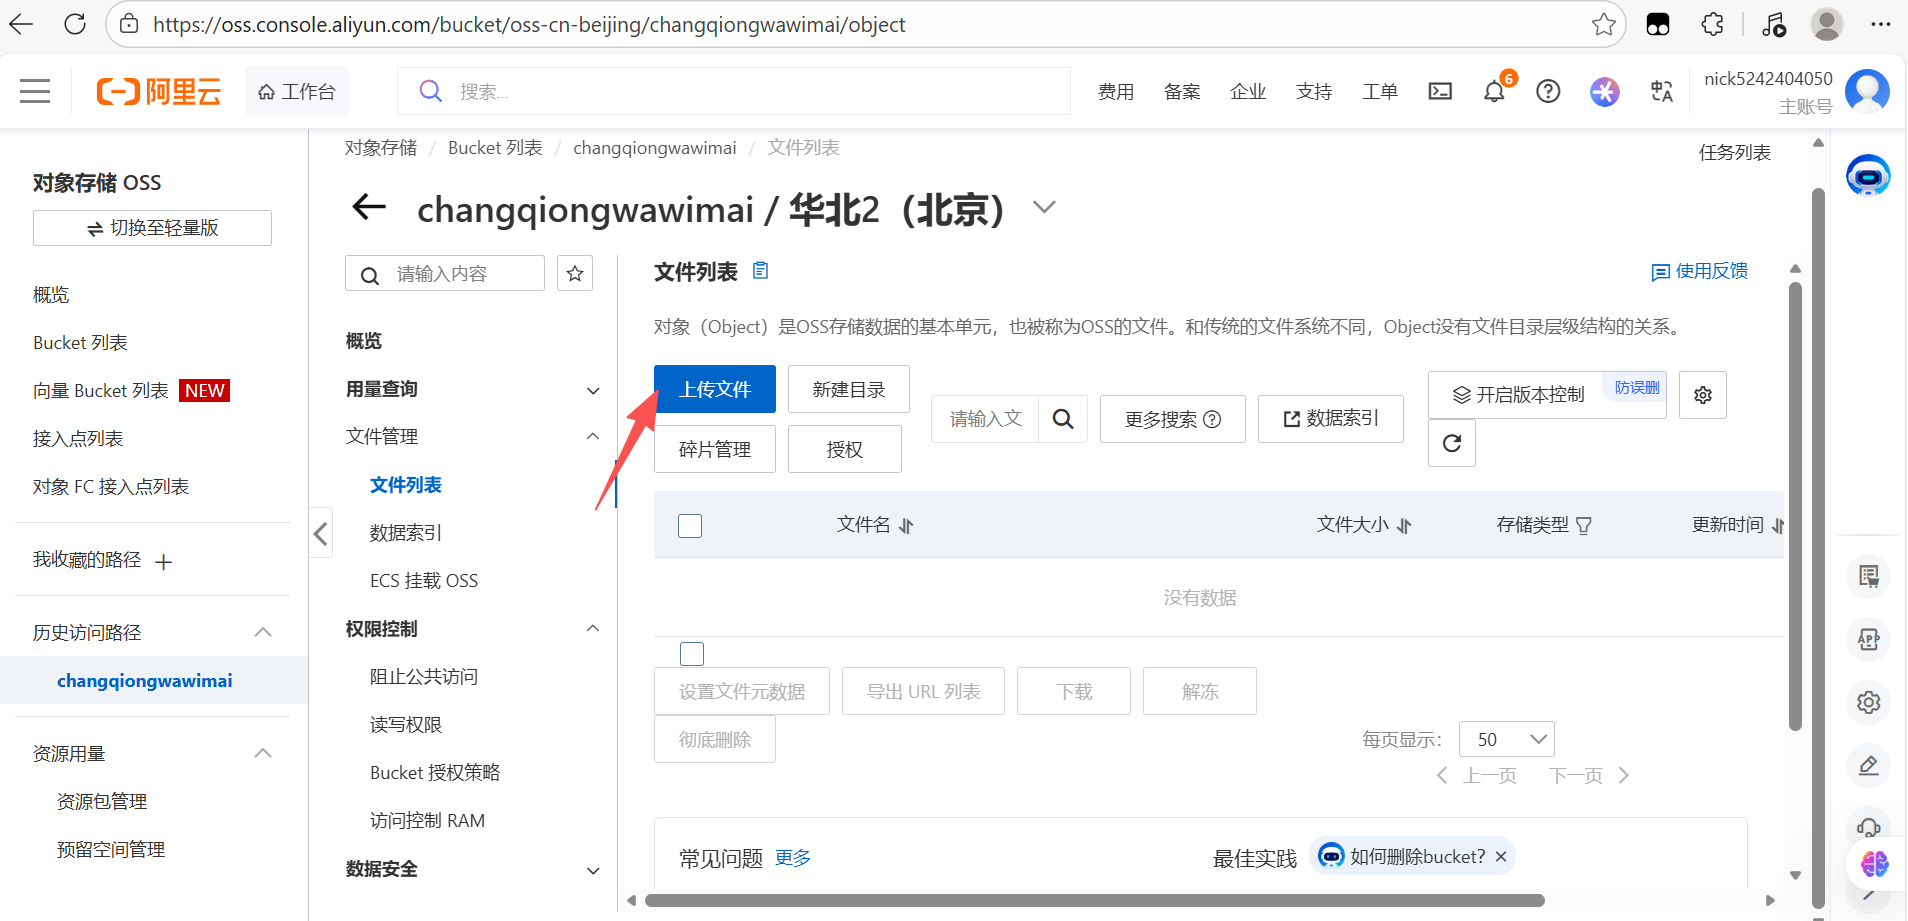Open the help question mark icon
1908x921 pixels.
tap(1548, 91)
